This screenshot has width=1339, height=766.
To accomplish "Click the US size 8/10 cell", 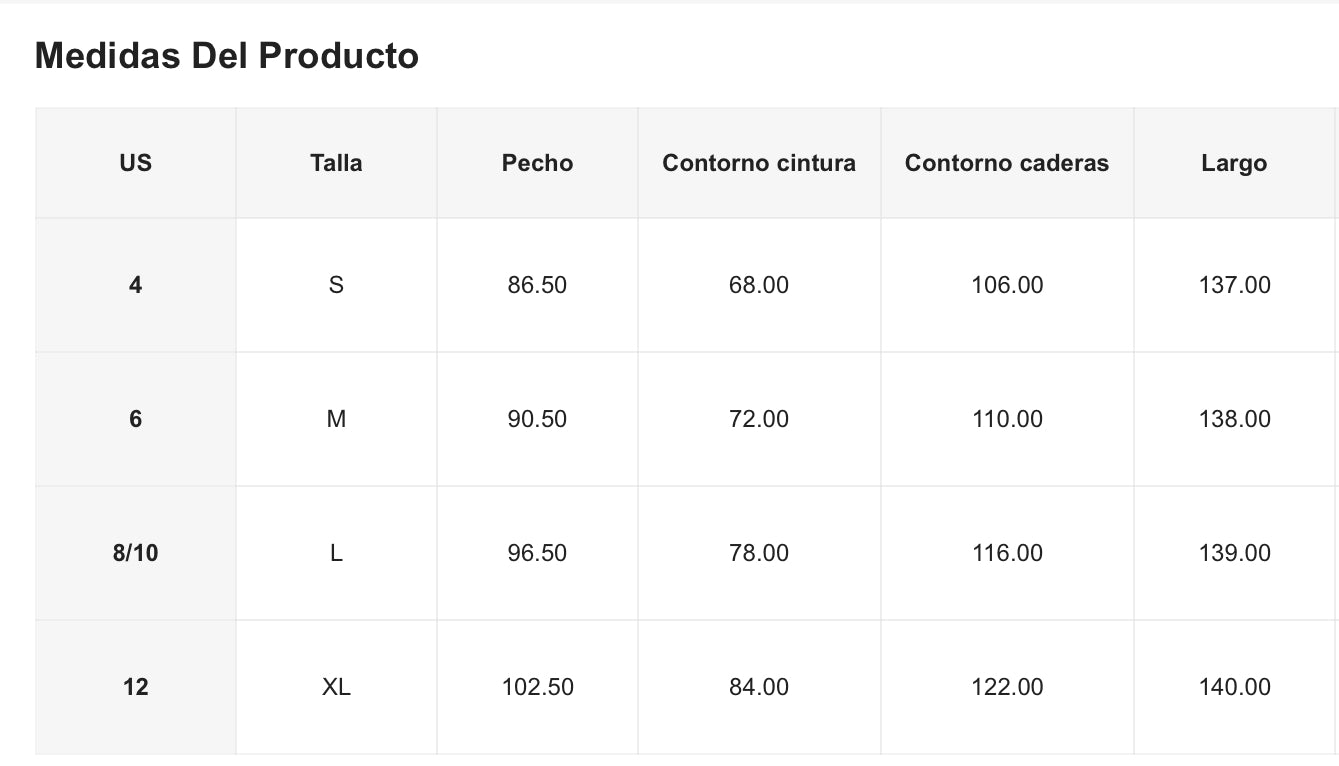I will [x=135, y=553].
